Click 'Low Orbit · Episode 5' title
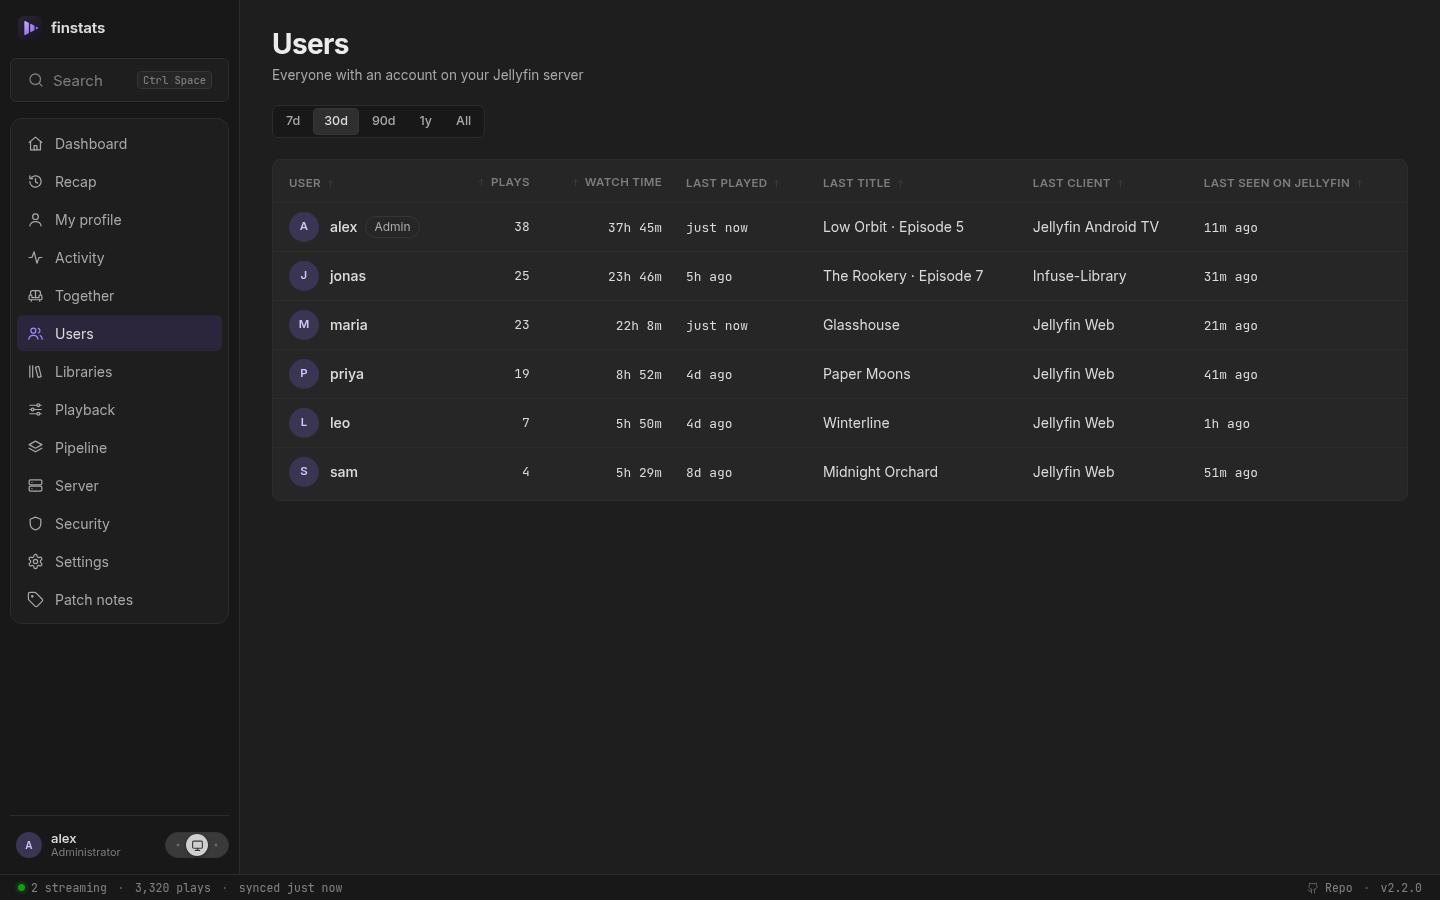Image resolution: width=1440 pixels, height=900 pixels. pyautogui.click(x=893, y=227)
